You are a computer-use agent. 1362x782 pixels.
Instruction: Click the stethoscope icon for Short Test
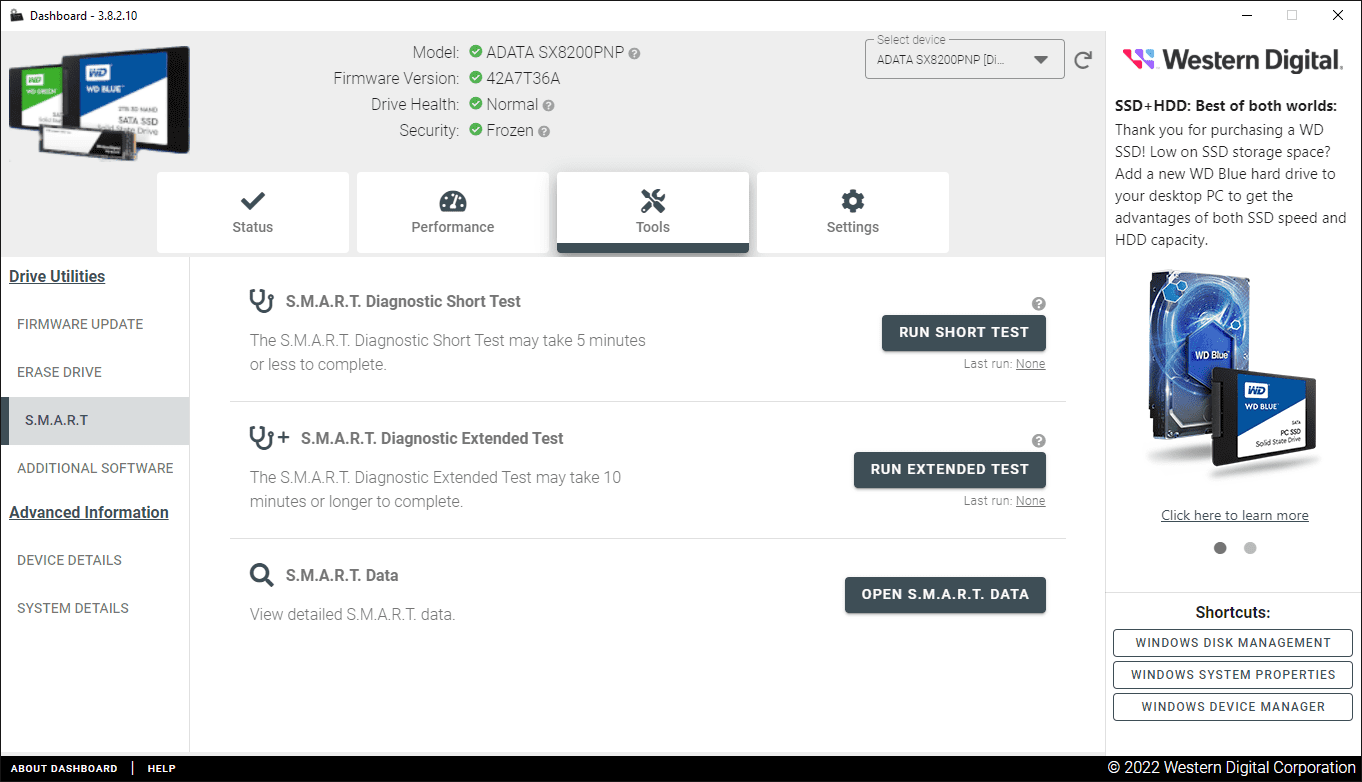[x=260, y=300]
